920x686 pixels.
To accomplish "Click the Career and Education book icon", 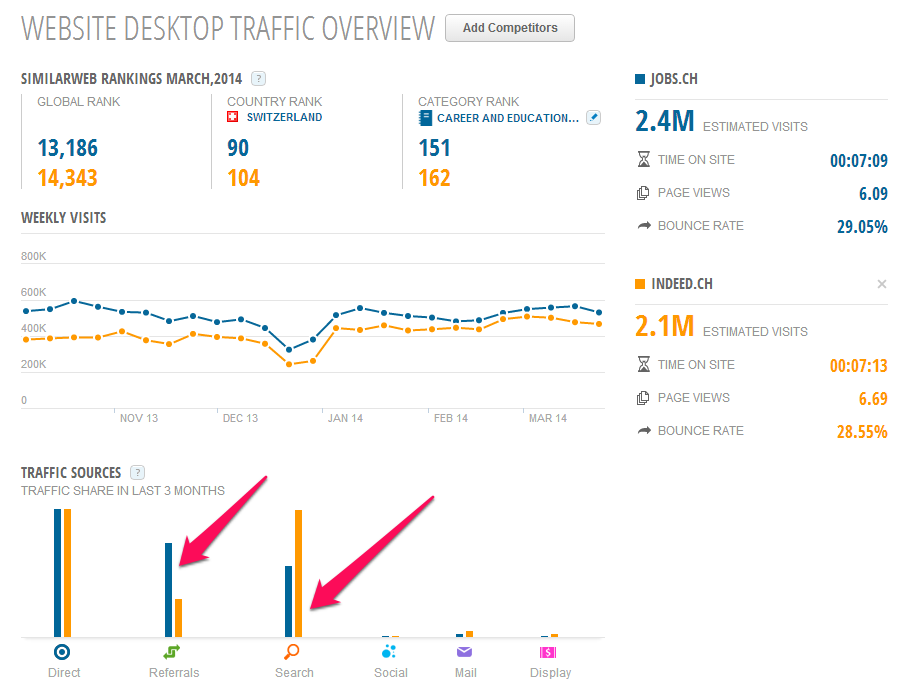I will pos(425,118).
